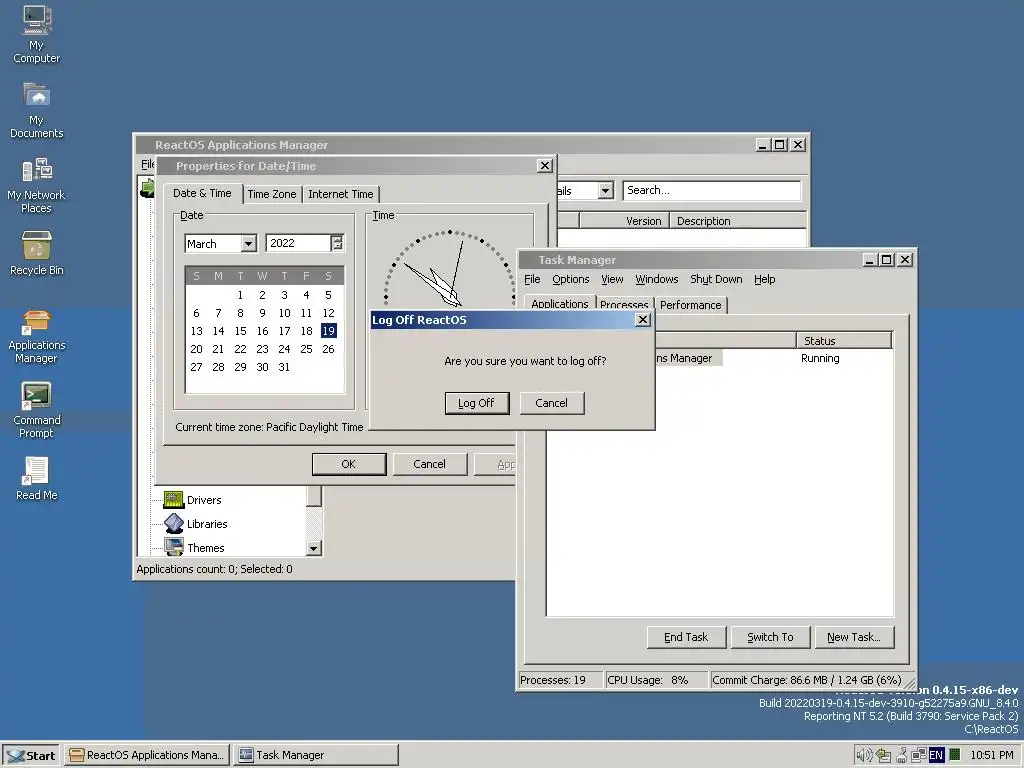
Task: Switch to Internet Time tab
Action: tap(341, 194)
